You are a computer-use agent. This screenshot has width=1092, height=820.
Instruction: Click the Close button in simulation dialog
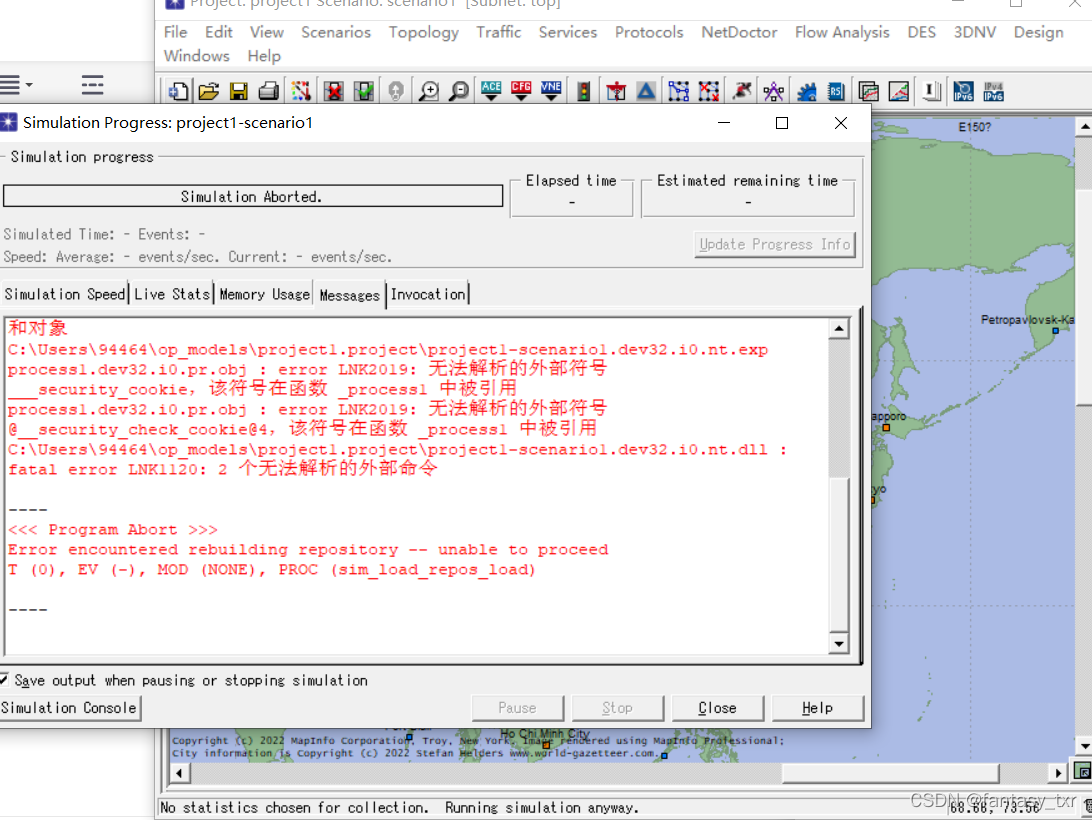point(717,708)
